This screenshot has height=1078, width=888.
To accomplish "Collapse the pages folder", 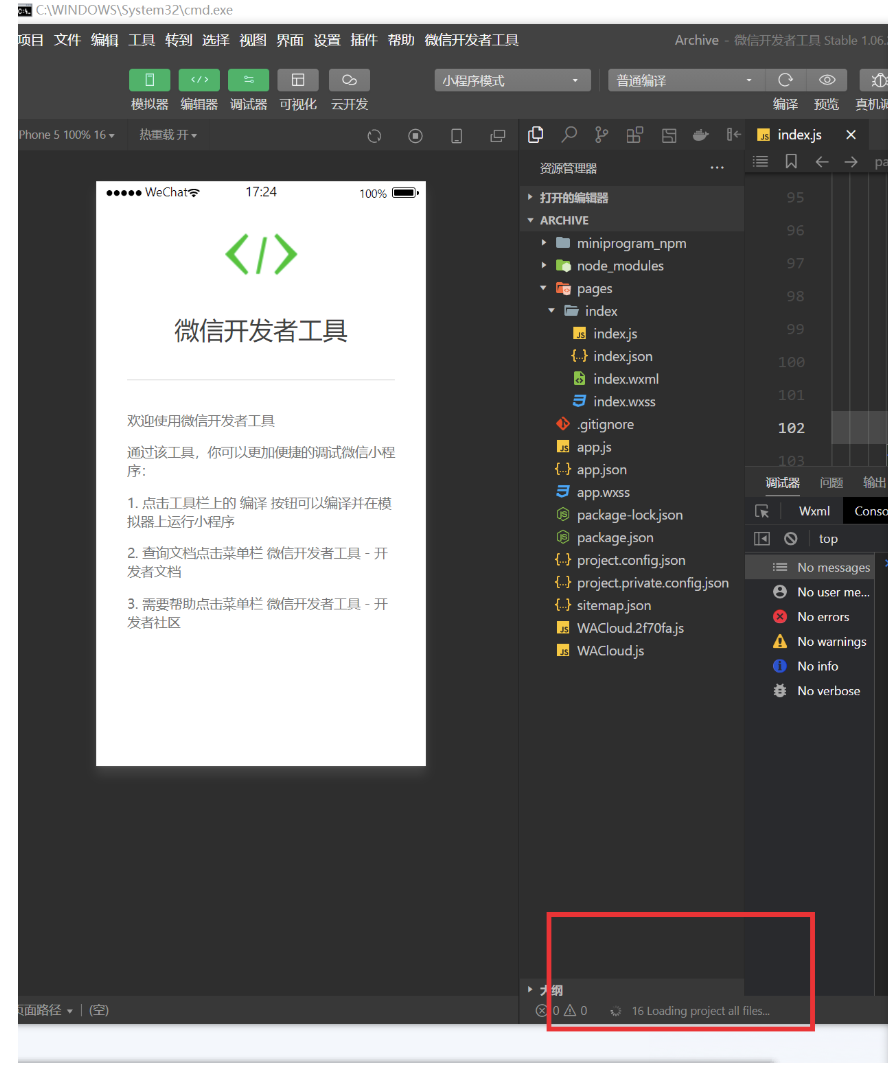I will pos(632,288).
